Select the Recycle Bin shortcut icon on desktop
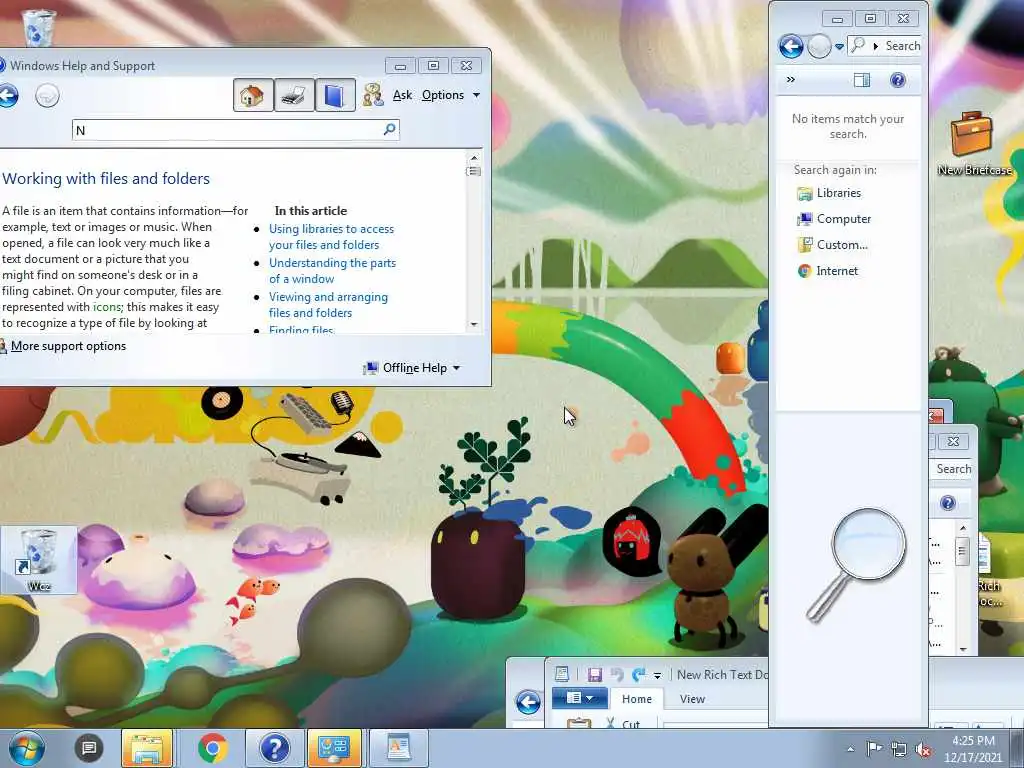Screen dimensions: 1024x768 39,560
